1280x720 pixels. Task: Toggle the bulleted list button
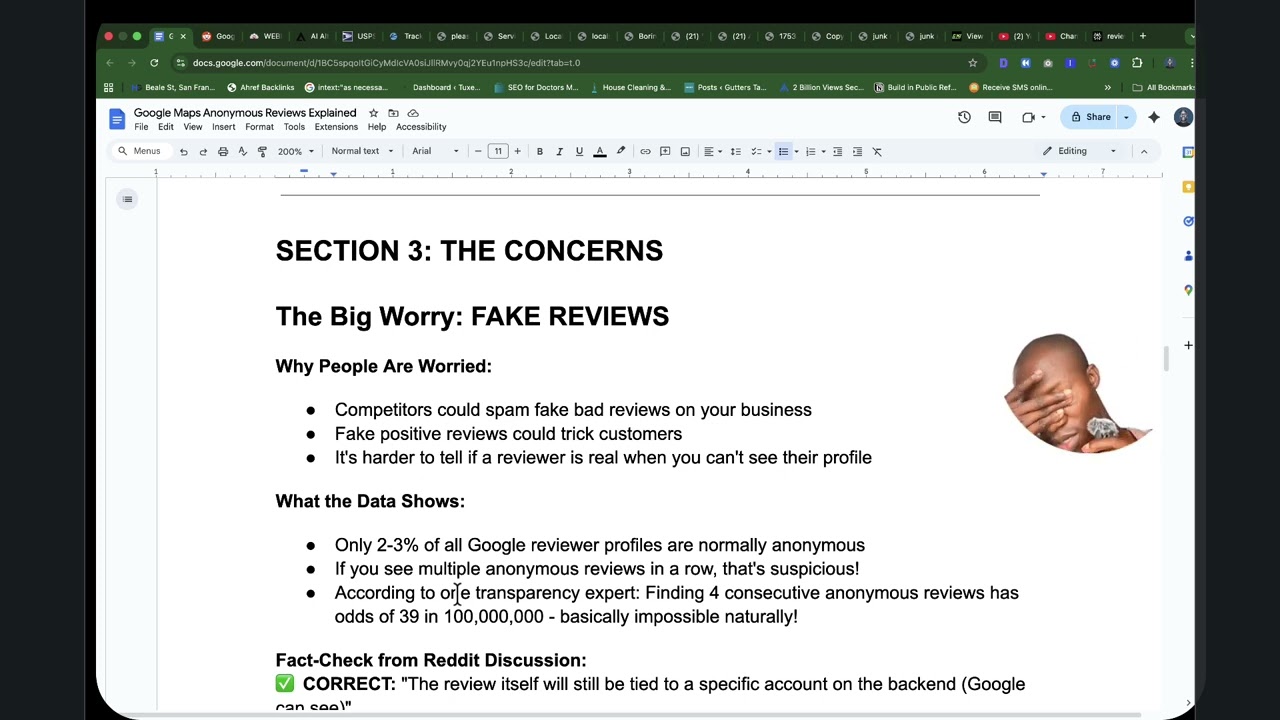click(x=783, y=151)
